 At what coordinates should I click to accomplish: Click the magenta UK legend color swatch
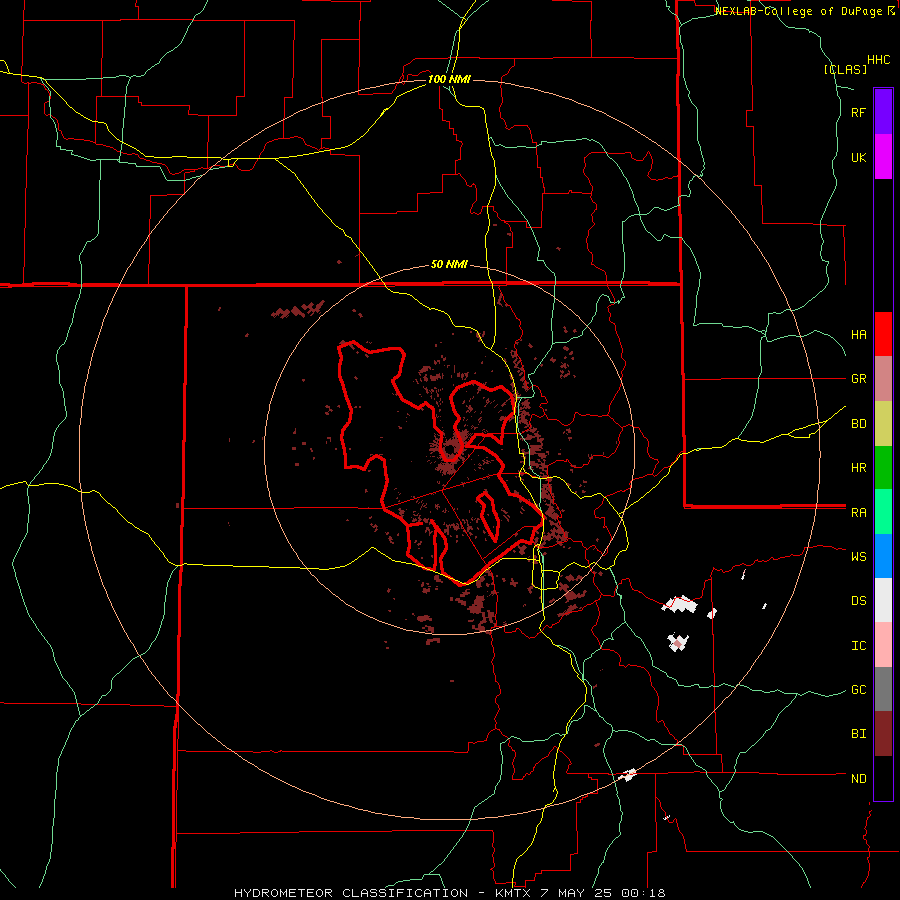pyautogui.click(x=883, y=157)
